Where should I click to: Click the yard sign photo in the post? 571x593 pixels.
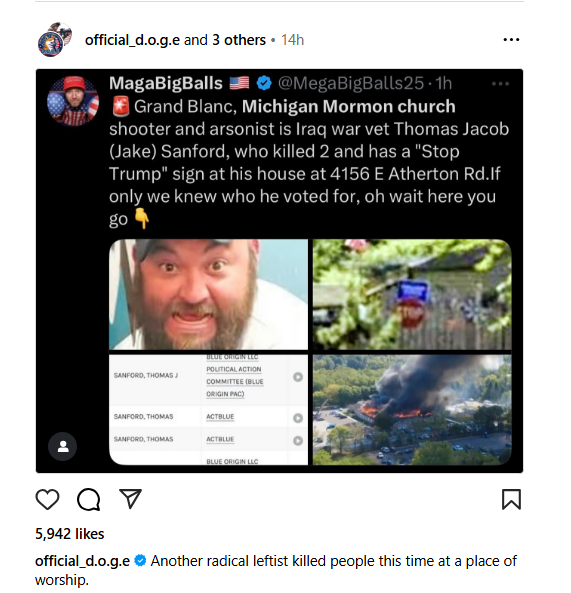pyautogui.click(x=412, y=294)
